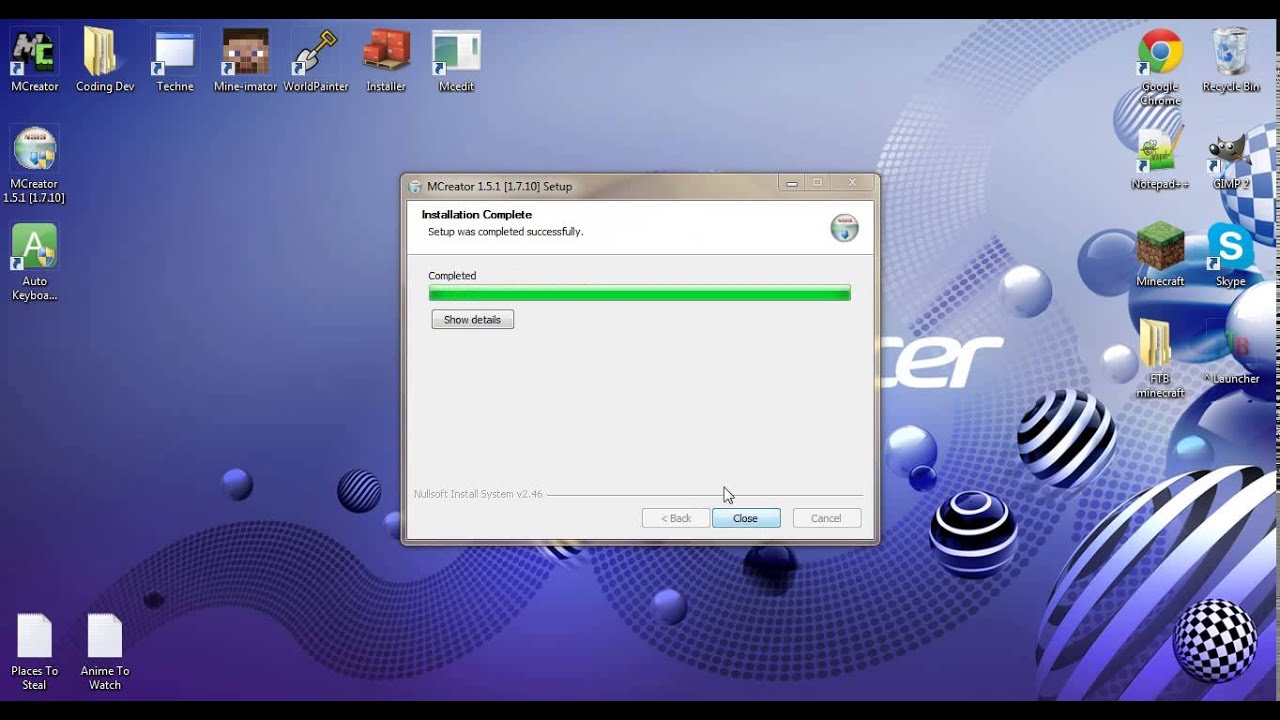The width and height of the screenshot is (1280, 720).
Task: Launch WorldPainter from the desktop
Action: pyautogui.click(x=316, y=60)
